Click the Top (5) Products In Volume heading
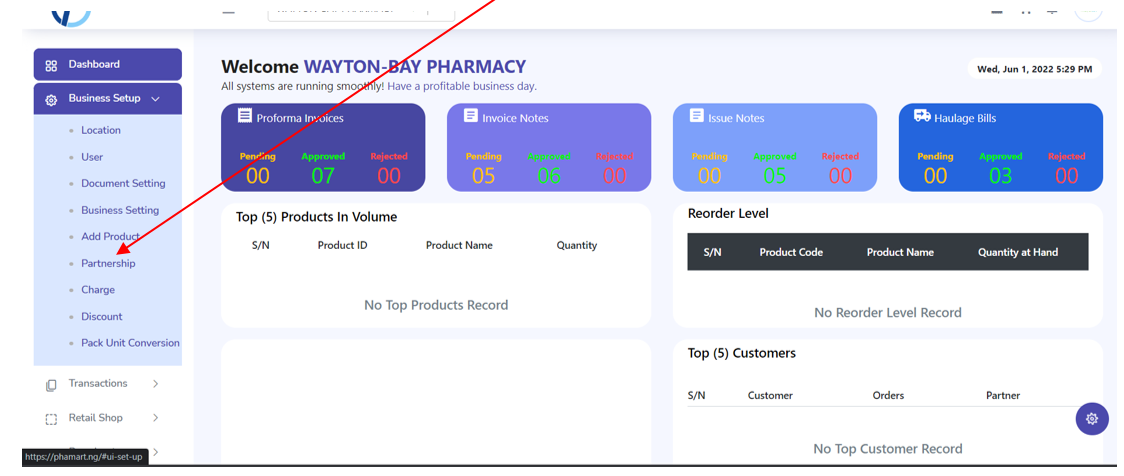 pyautogui.click(x=316, y=217)
